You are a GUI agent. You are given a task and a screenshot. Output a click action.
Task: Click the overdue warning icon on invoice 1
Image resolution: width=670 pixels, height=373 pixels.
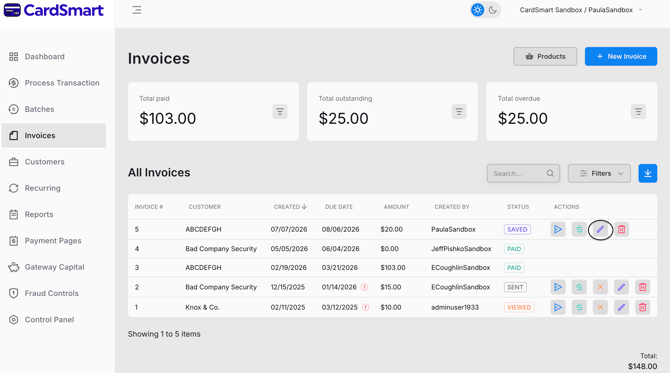365,307
